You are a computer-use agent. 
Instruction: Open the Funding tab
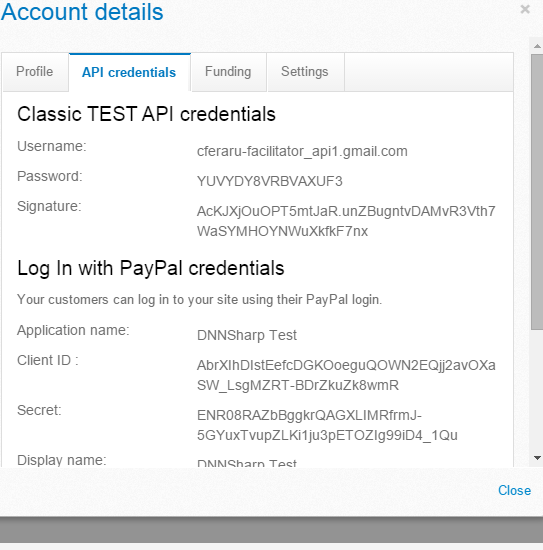[x=228, y=72]
